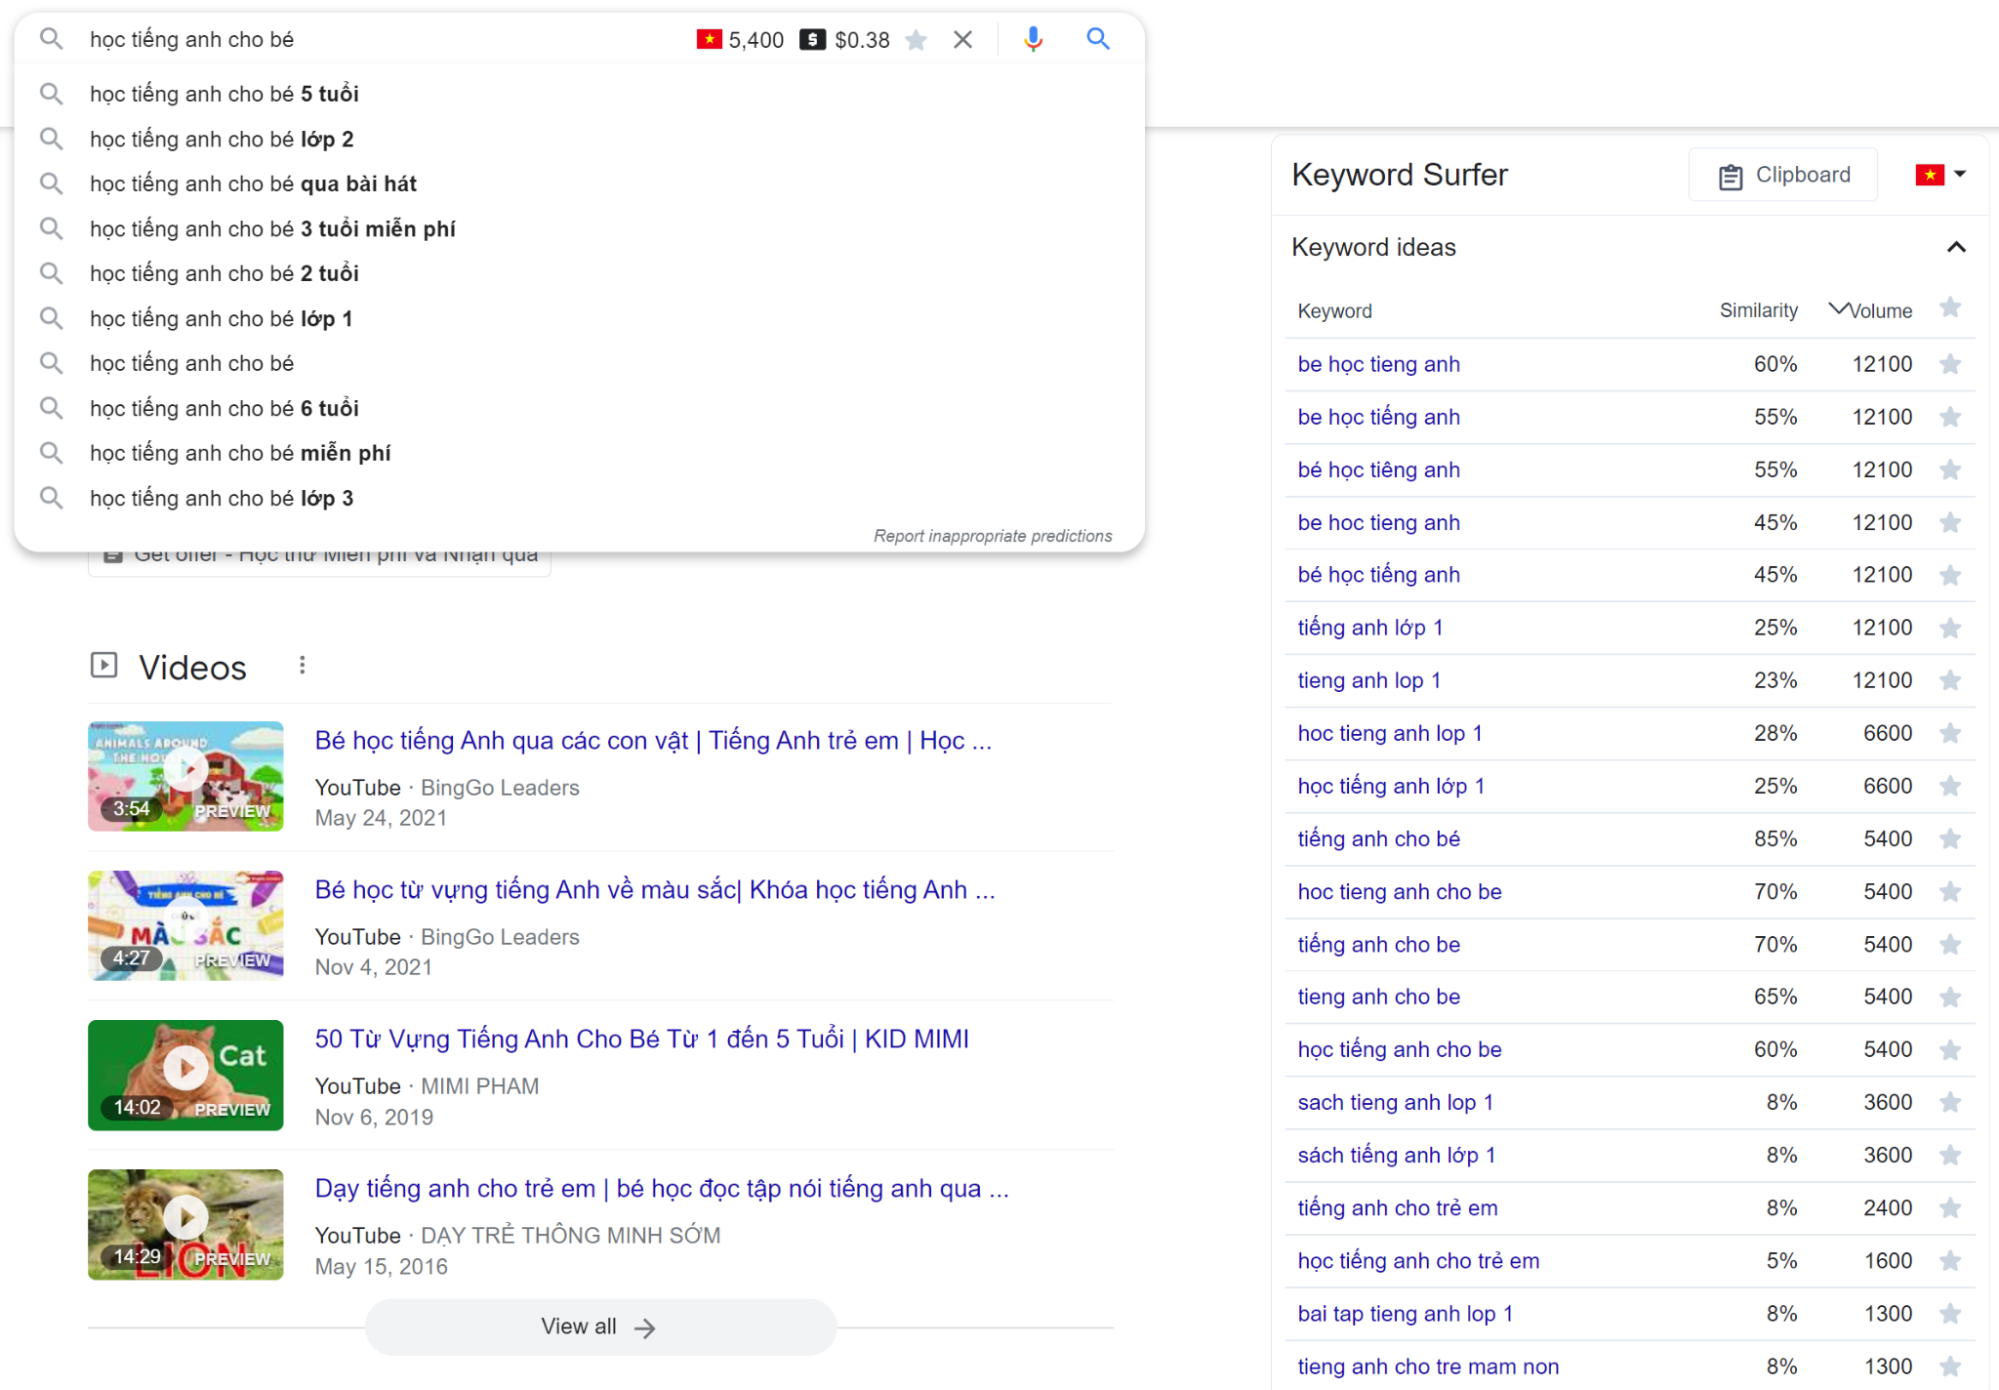The image size is (1999, 1390).
Task: Select suggestion 'học tiếng anh cho bé qua bài hát'
Action: pos(253,183)
